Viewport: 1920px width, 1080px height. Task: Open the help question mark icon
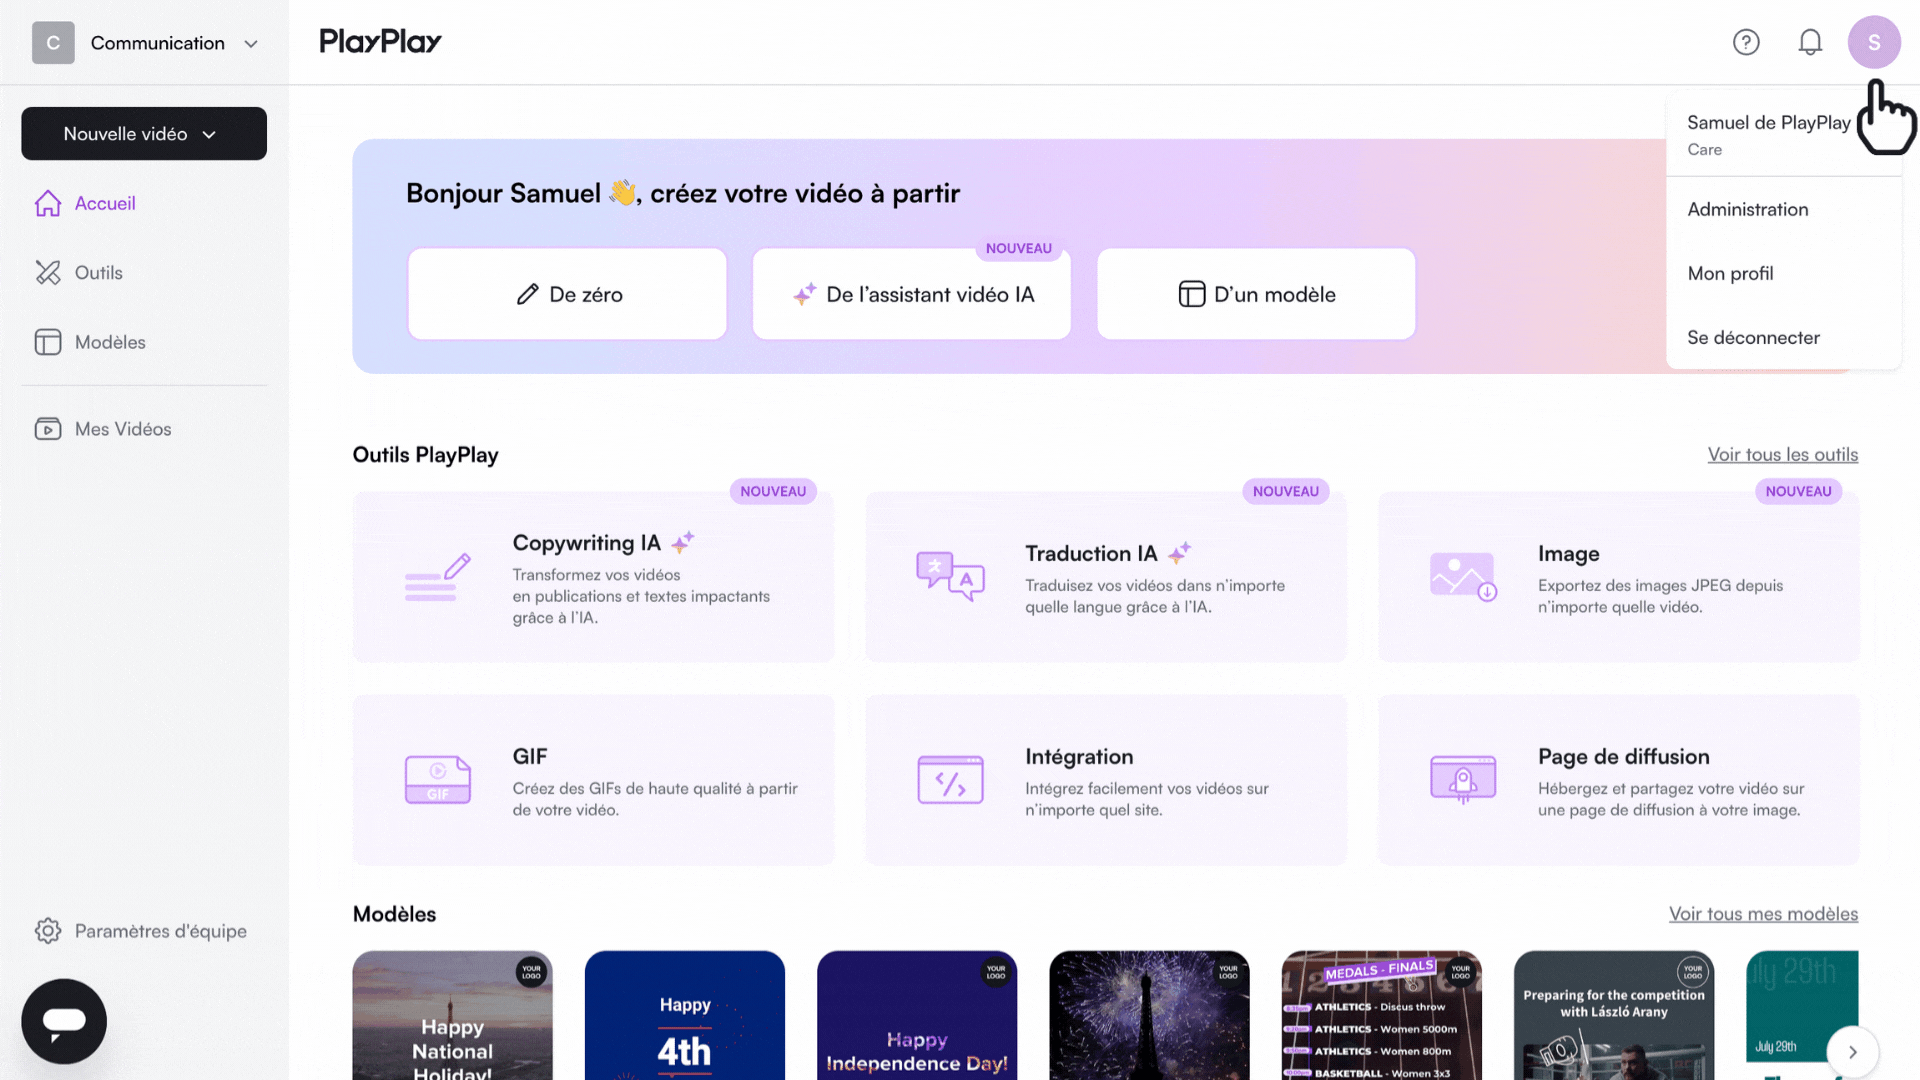tap(1746, 42)
